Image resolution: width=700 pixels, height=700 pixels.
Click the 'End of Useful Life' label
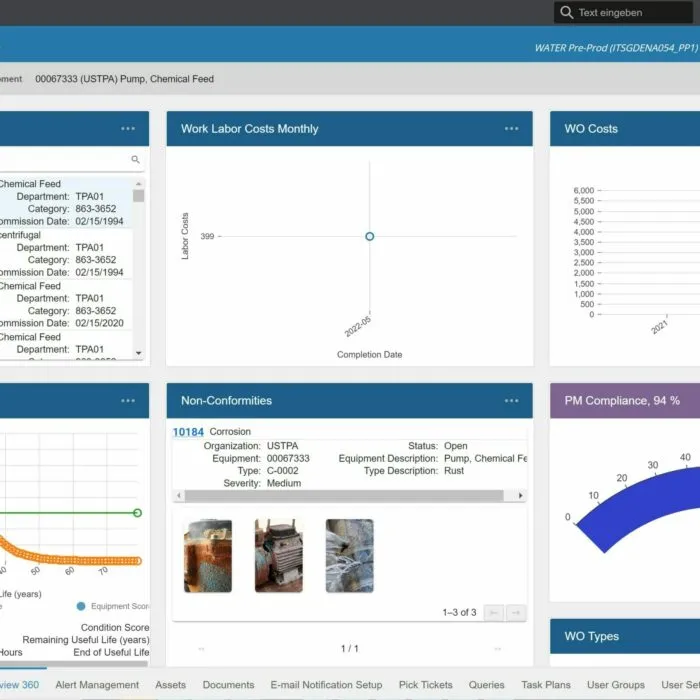111,652
